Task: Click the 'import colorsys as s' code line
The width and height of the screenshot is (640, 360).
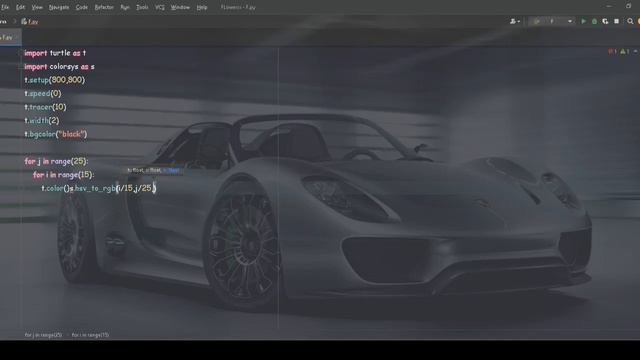Action: tap(59, 67)
